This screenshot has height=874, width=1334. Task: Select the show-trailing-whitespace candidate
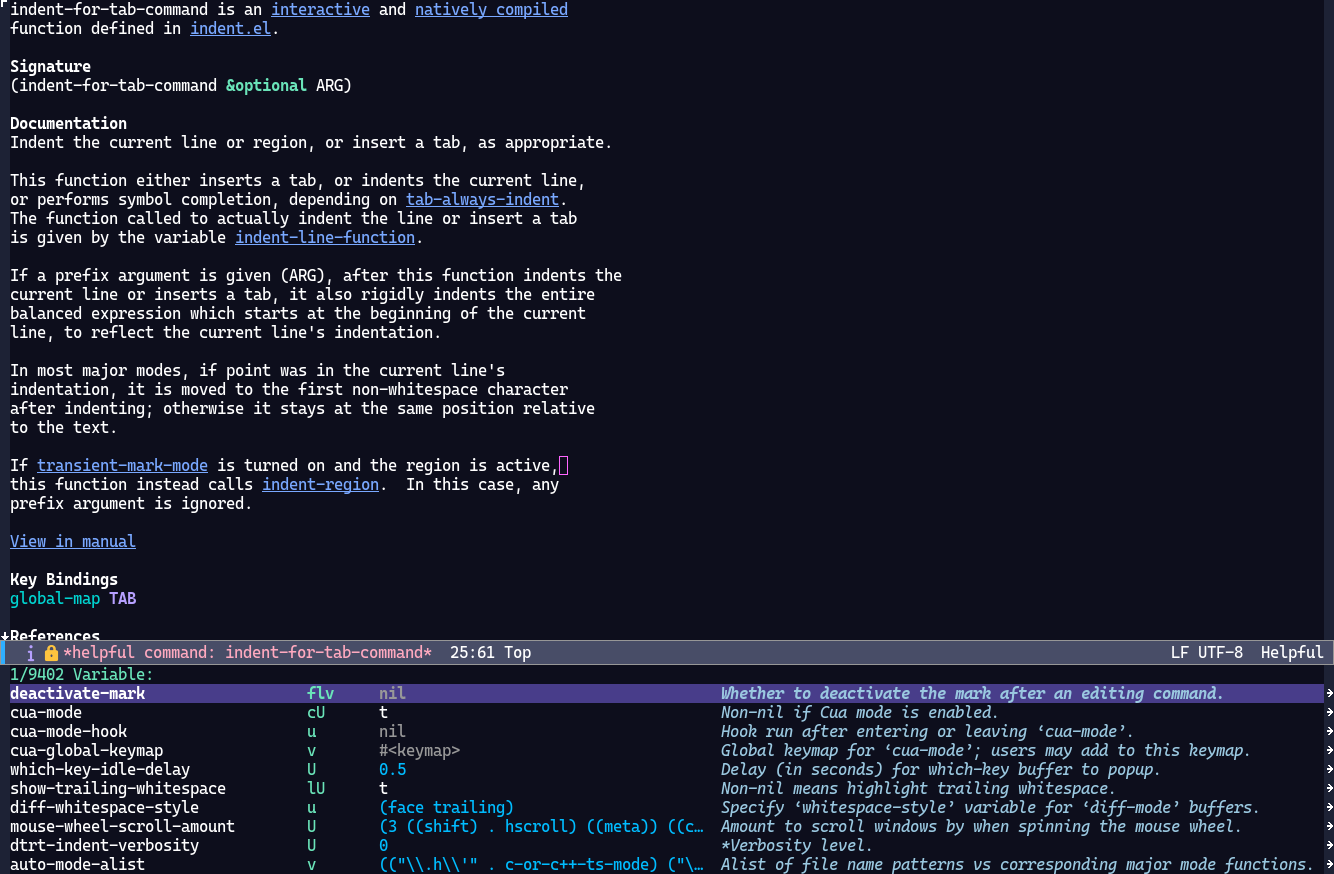tap(118, 789)
